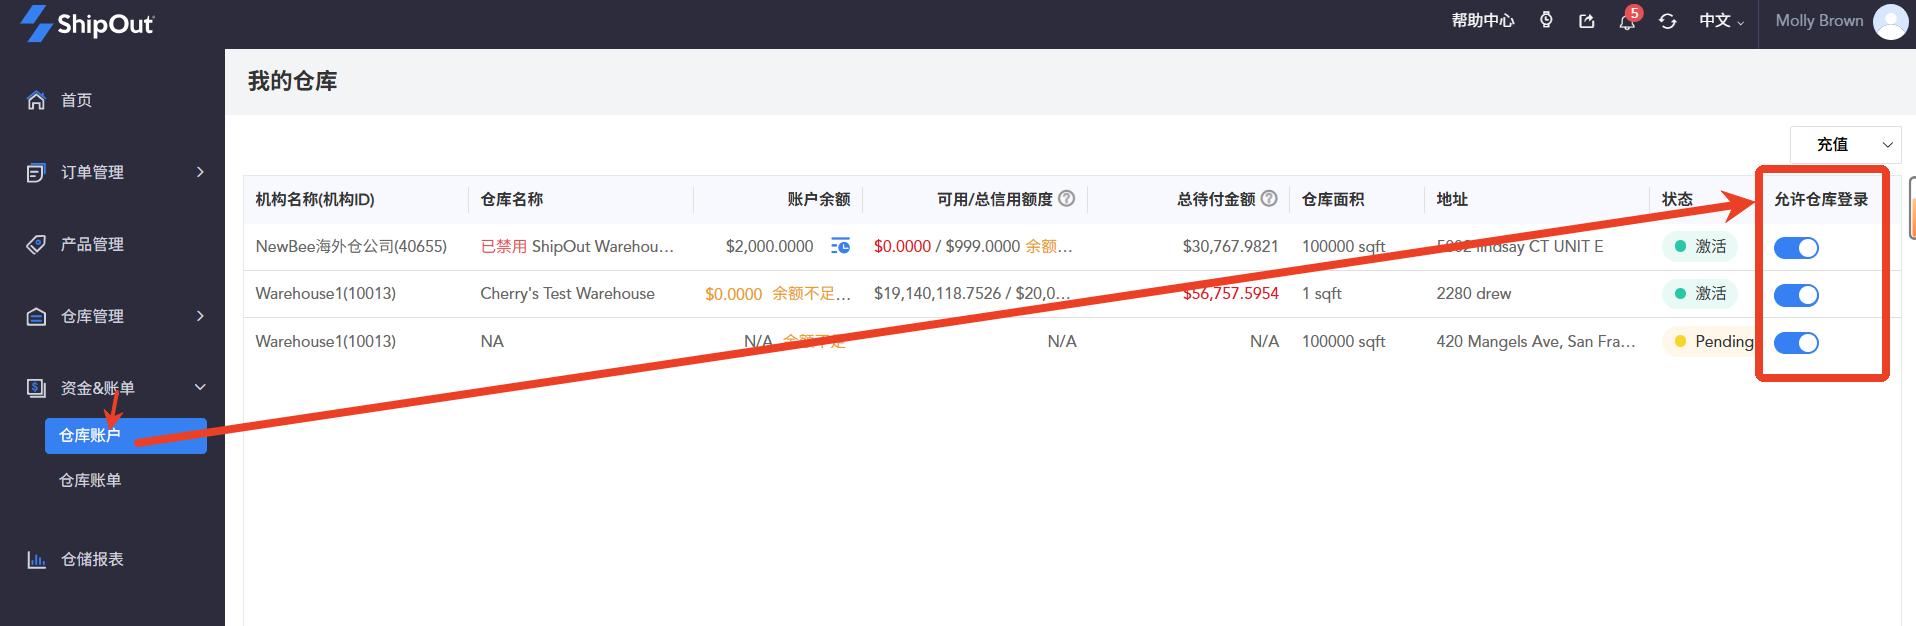Click the lightbulb tips icon in header
The height and width of the screenshot is (626, 1916).
[x=1546, y=20]
